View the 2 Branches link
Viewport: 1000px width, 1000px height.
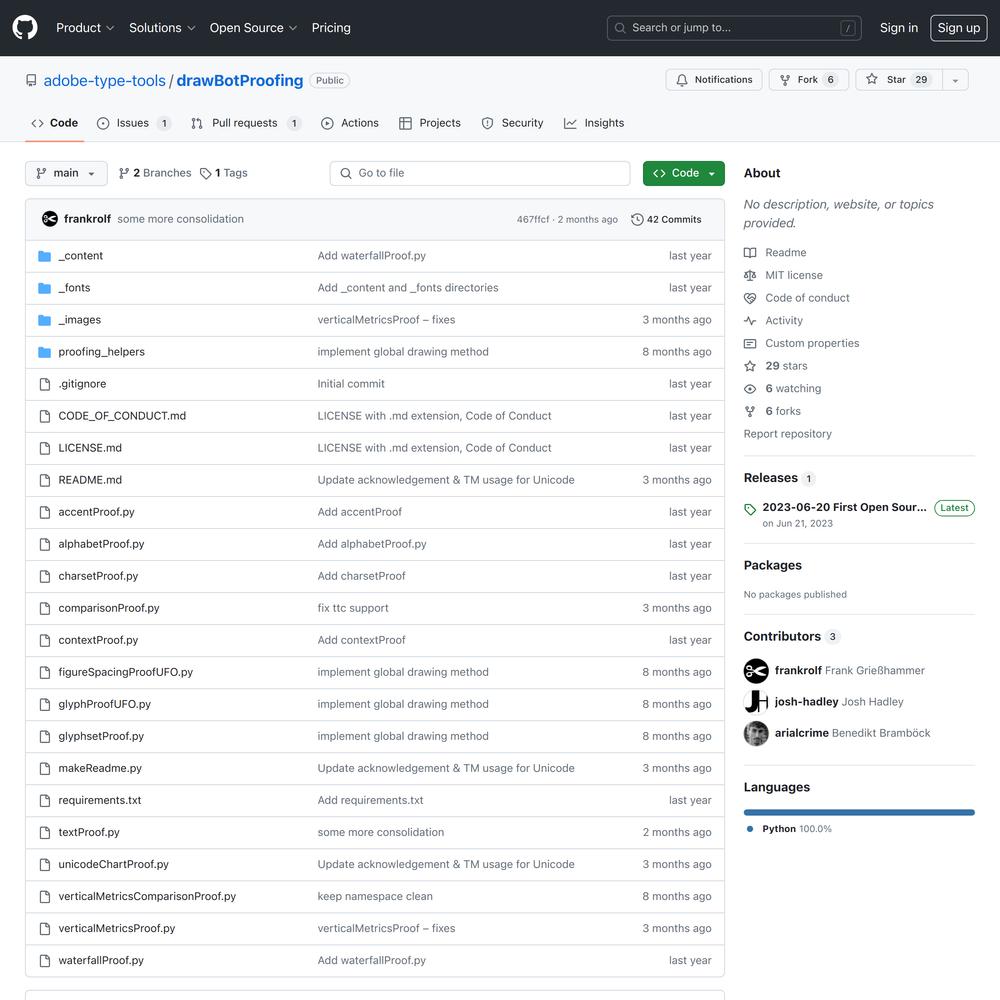155,173
